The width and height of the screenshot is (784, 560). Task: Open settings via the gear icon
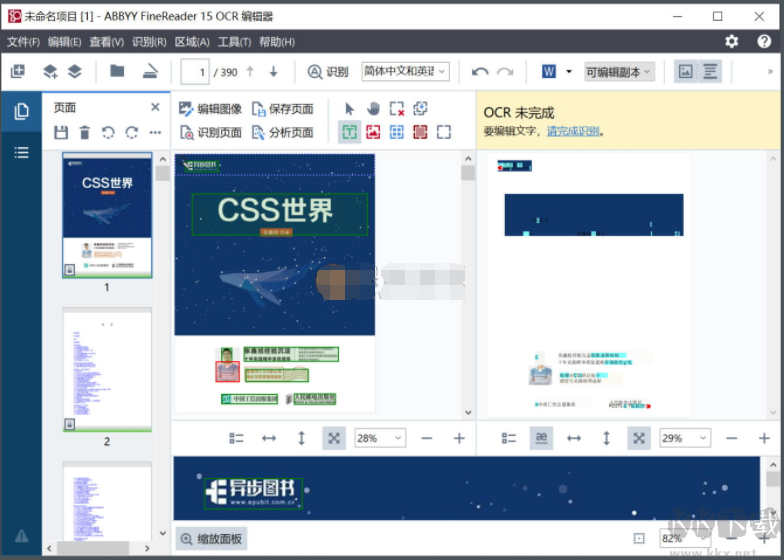[732, 42]
